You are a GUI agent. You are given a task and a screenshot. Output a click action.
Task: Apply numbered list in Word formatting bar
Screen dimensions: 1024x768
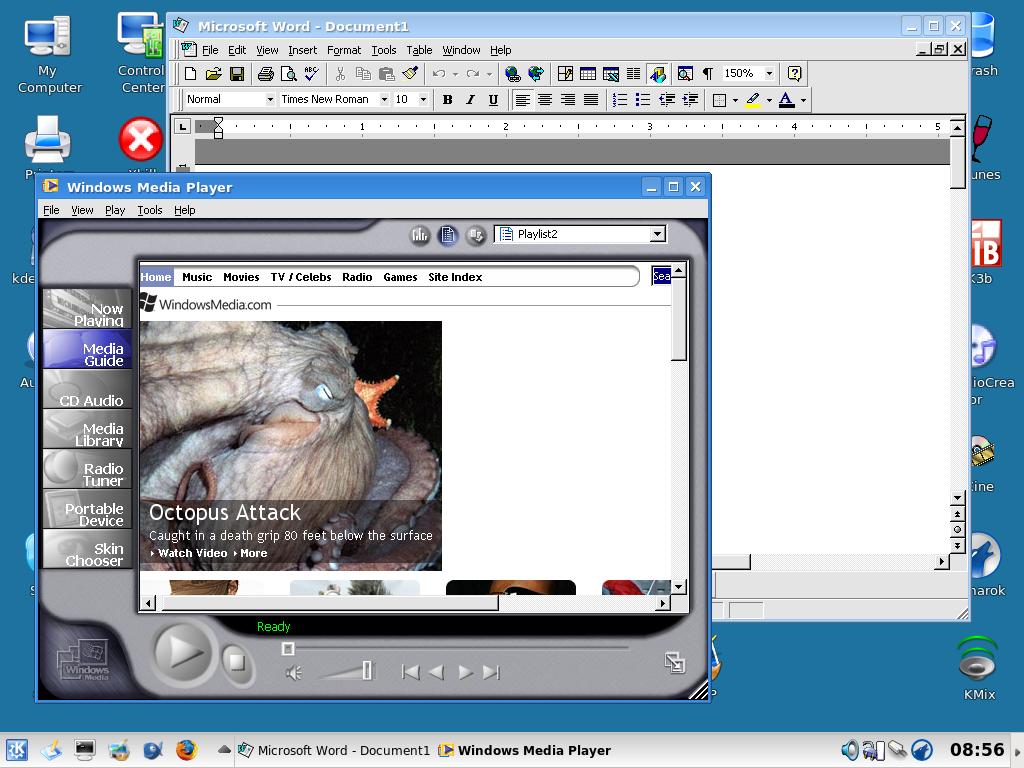tap(620, 99)
